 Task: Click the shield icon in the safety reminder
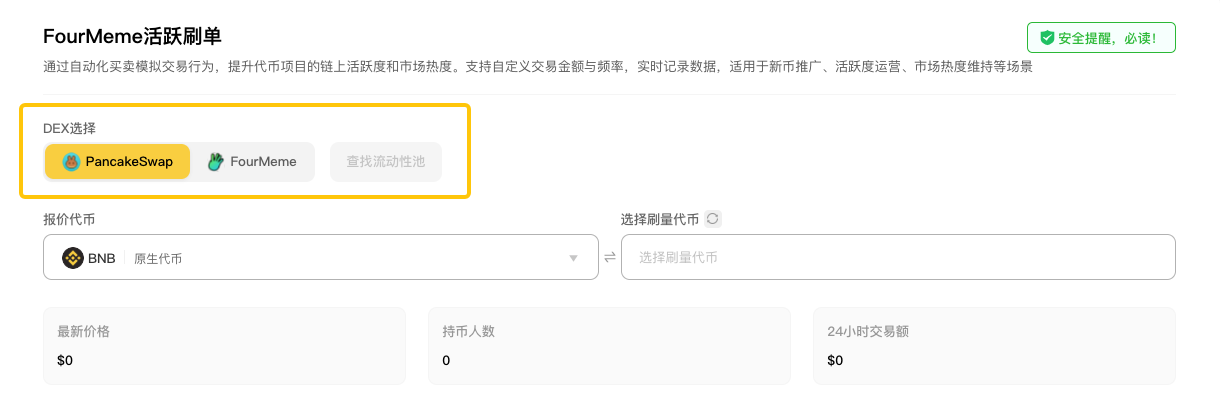point(1047,38)
